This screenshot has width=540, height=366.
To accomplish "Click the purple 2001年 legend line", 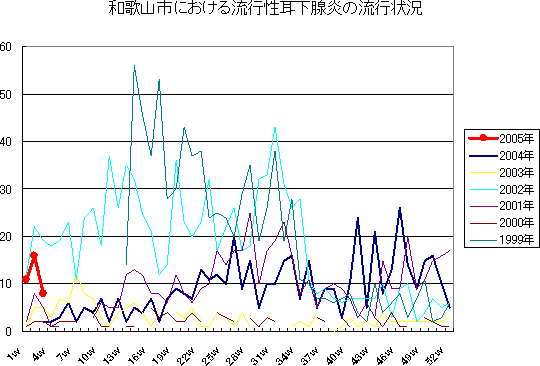I will pos(483,206).
